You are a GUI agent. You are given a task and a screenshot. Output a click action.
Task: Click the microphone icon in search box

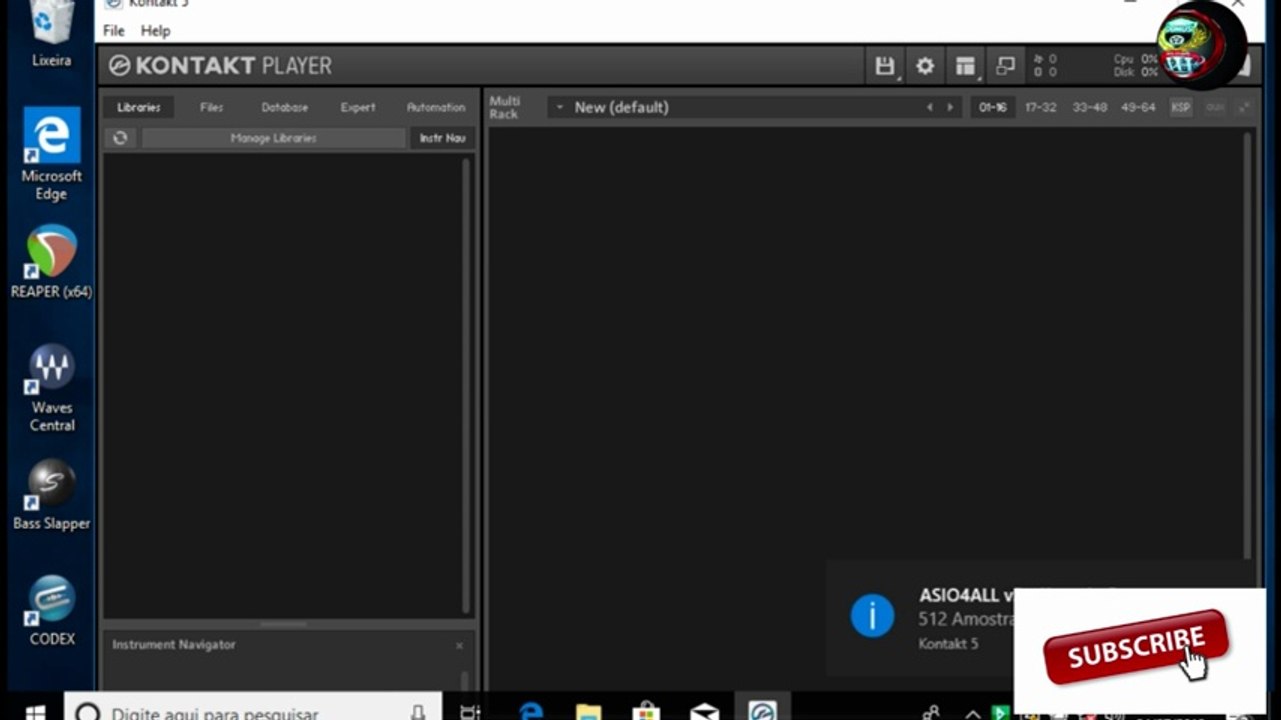(x=418, y=712)
